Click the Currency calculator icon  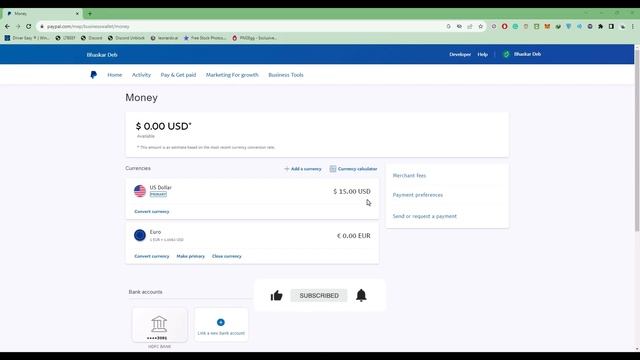pos(333,169)
